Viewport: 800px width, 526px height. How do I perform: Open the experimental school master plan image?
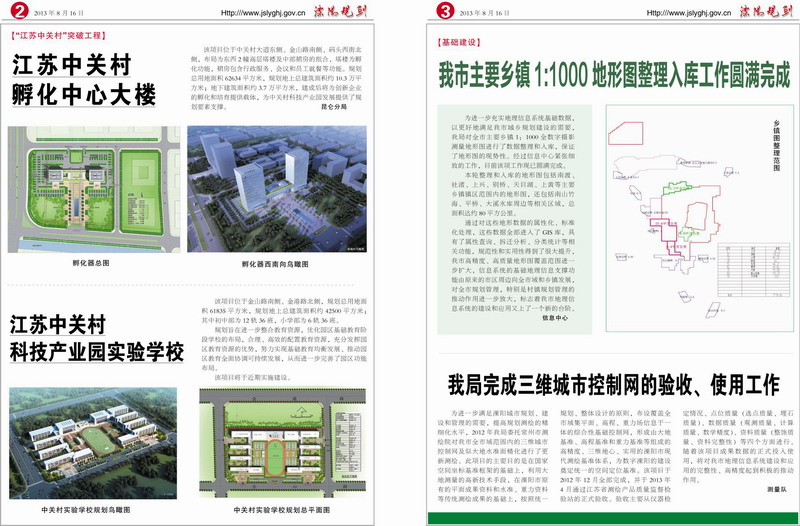pos(283,443)
